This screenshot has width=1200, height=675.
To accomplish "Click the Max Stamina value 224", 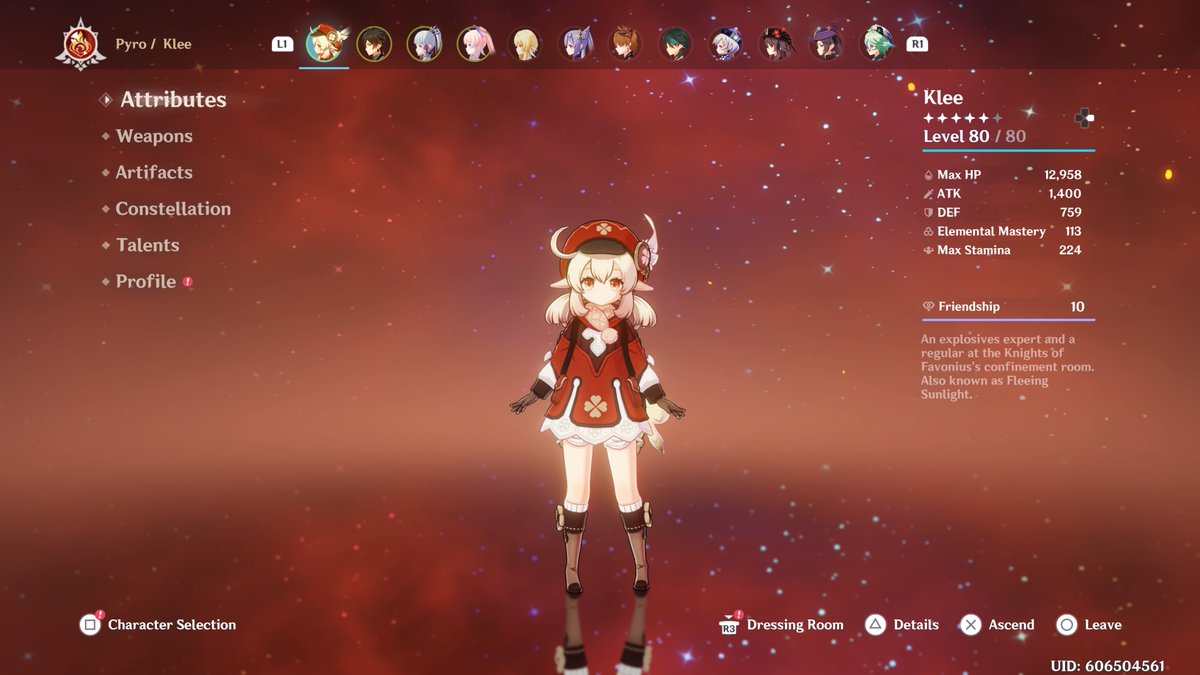I will [1070, 251].
